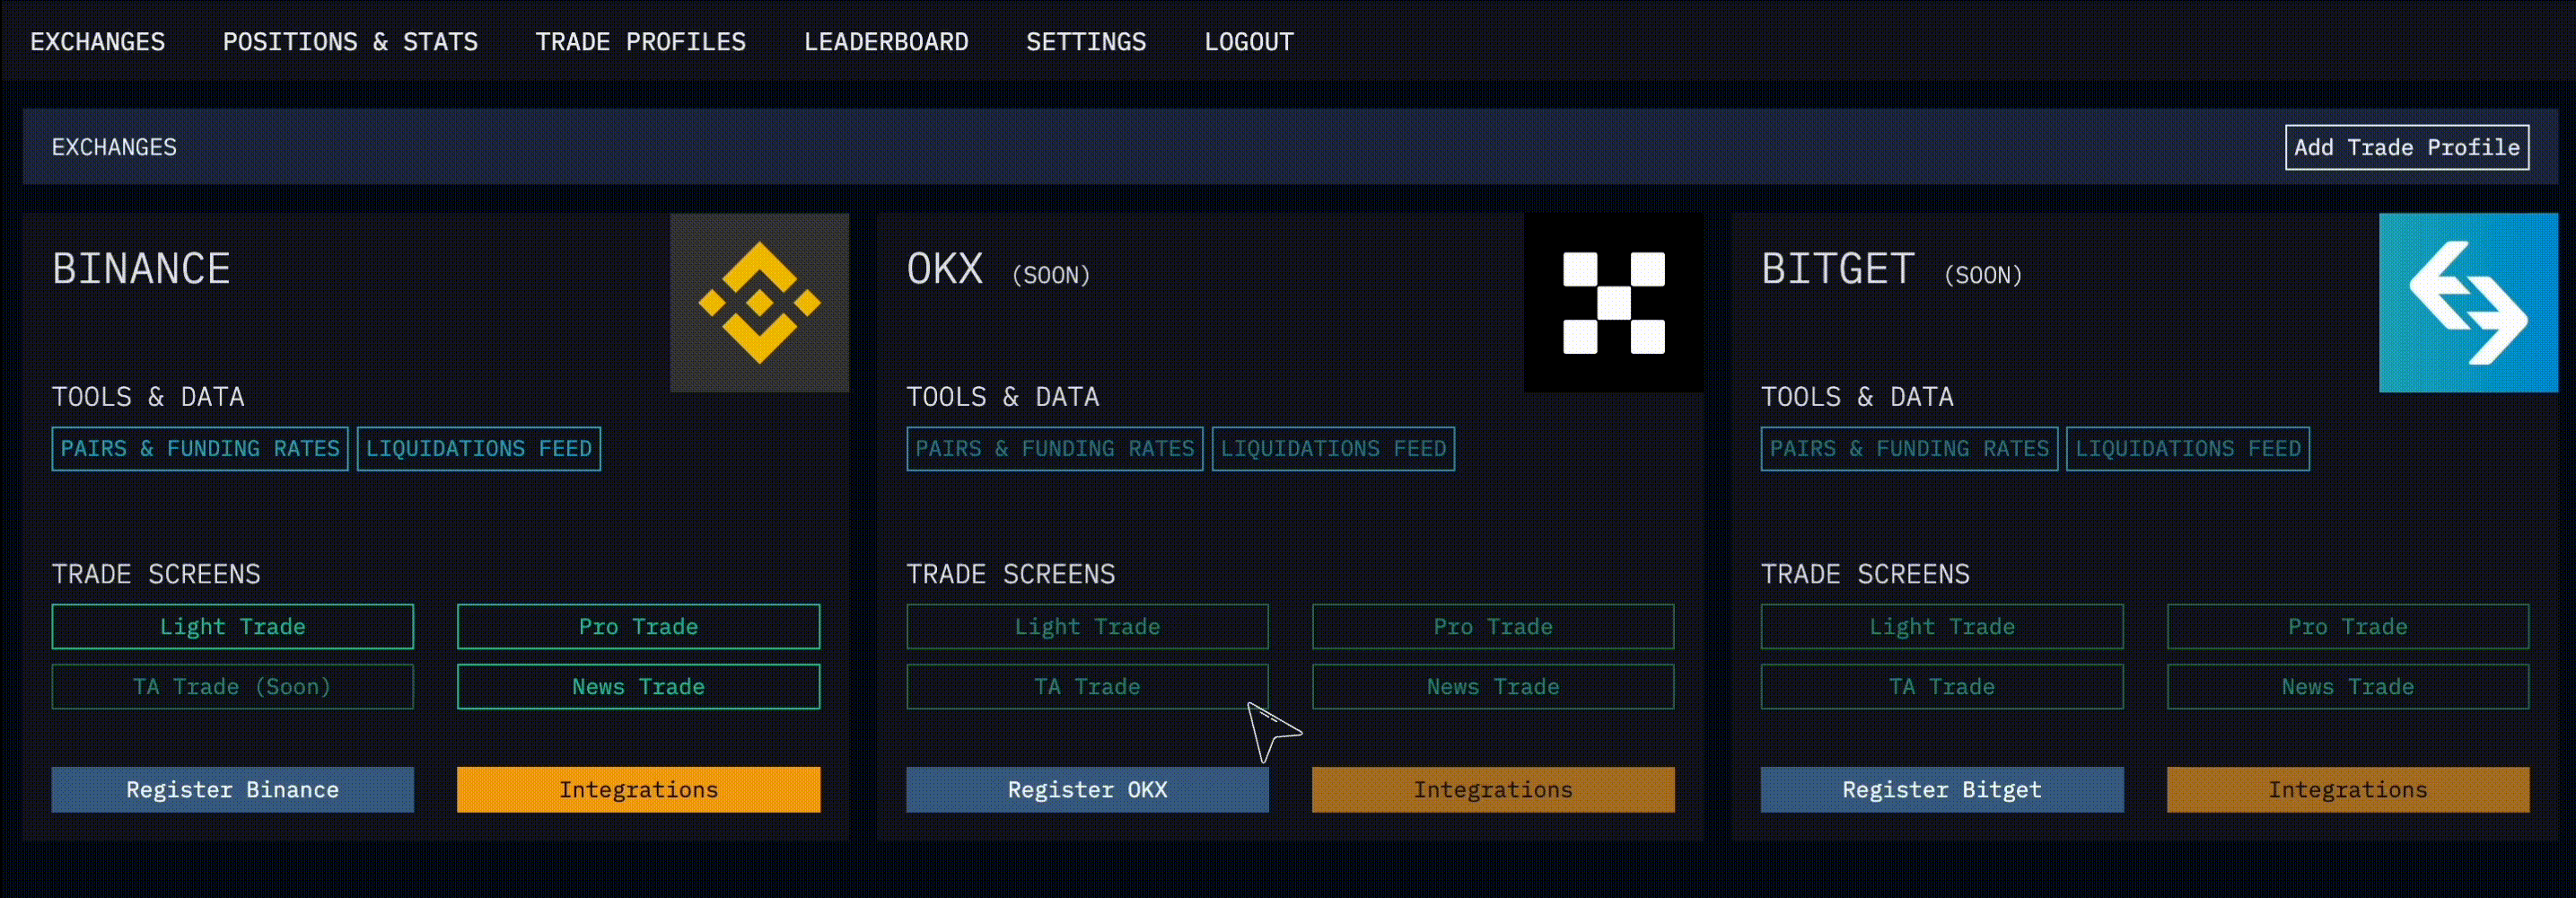The image size is (2576, 898).
Task: Click the (SOON) label beside BITGET
Action: click(x=1983, y=275)
